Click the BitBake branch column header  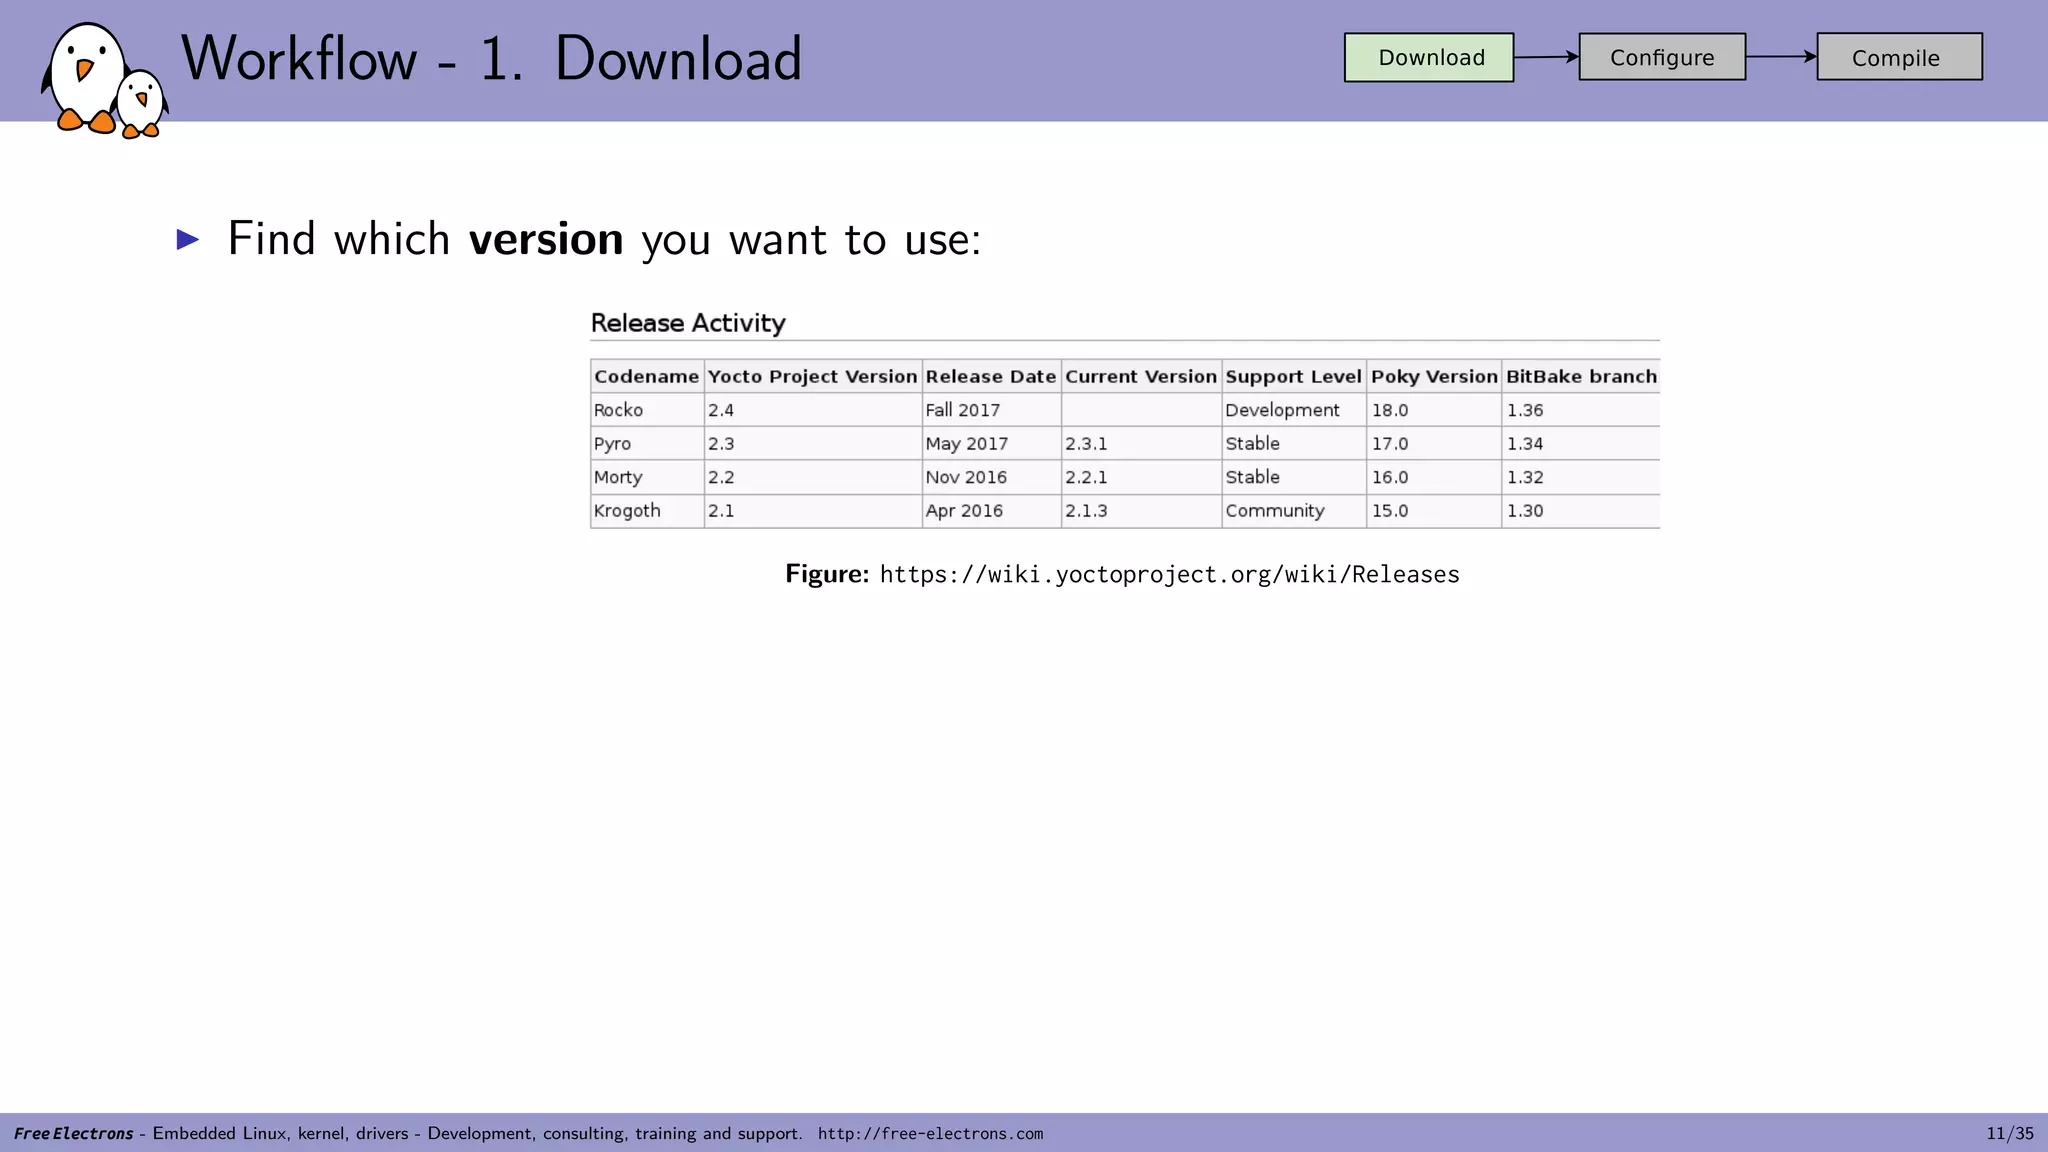[x=1581, y=376]
